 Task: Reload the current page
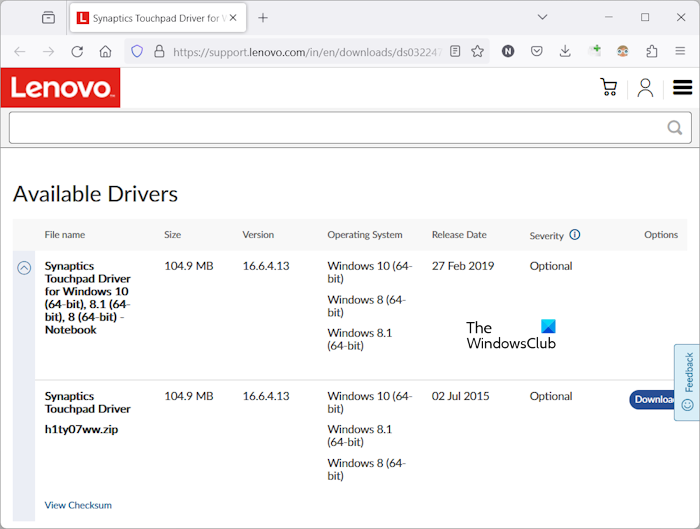tap(77, 51)
